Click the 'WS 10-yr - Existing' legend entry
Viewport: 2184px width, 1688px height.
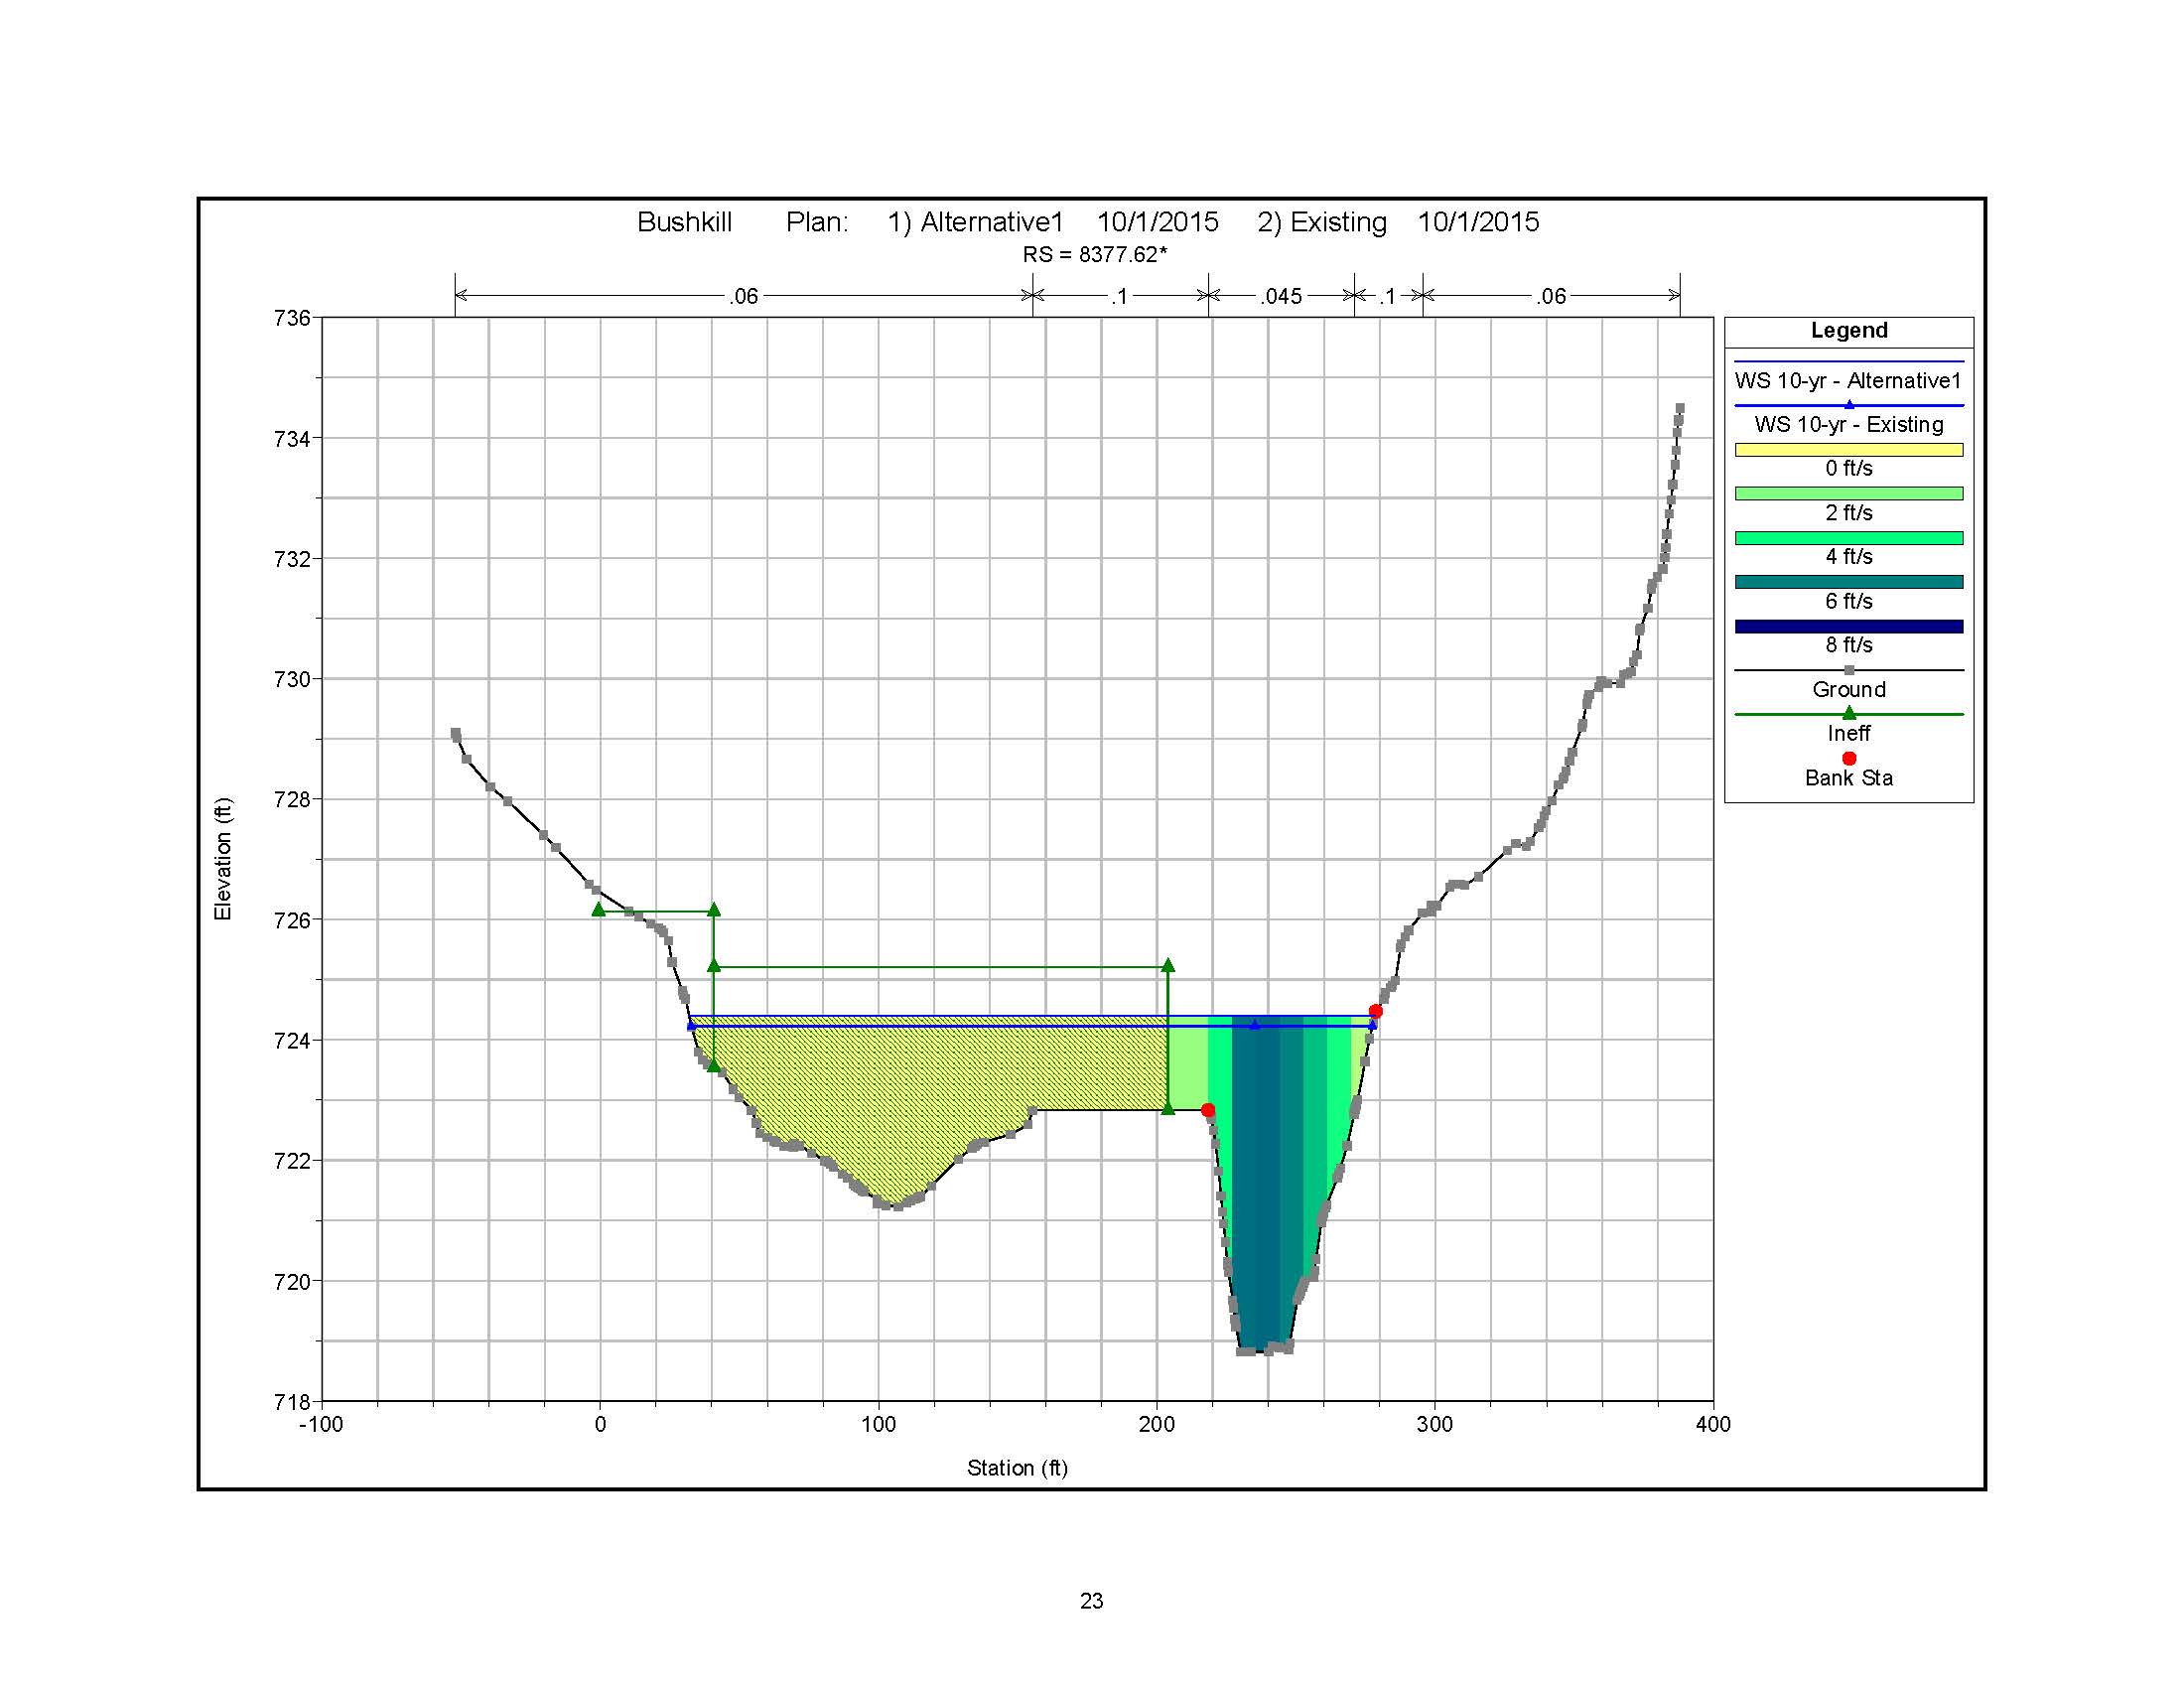tap(1849, 424)
